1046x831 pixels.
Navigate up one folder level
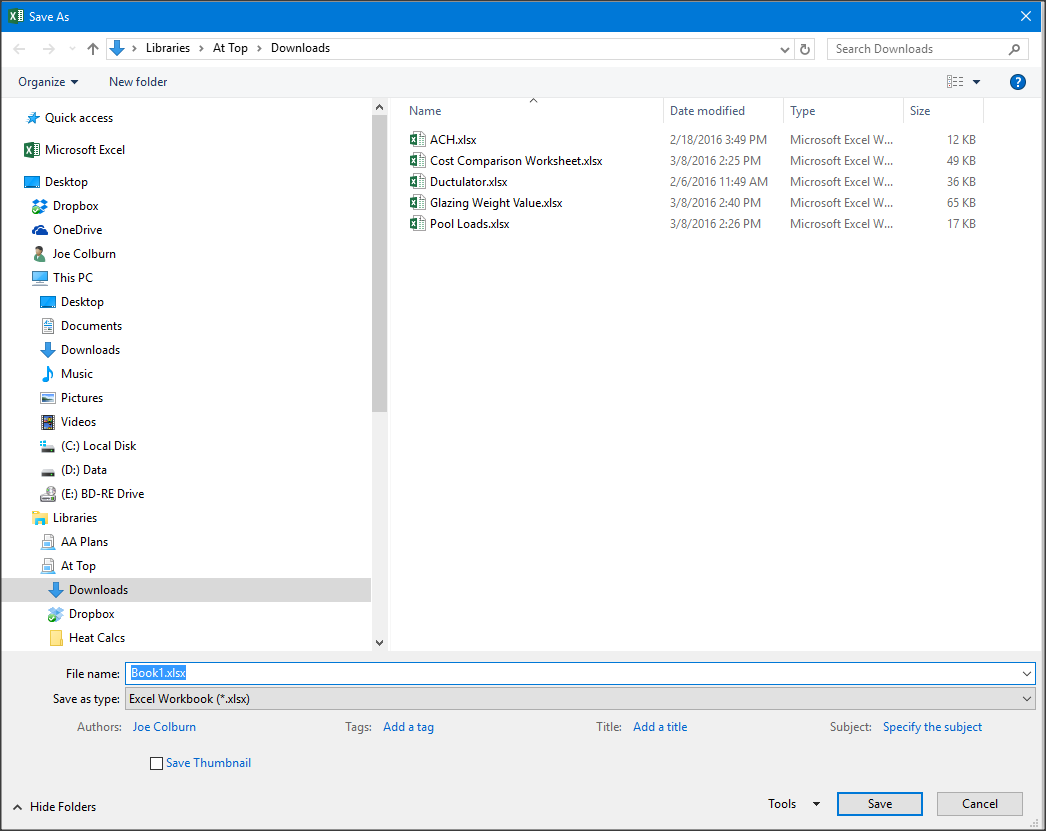(x=92, y=48)
